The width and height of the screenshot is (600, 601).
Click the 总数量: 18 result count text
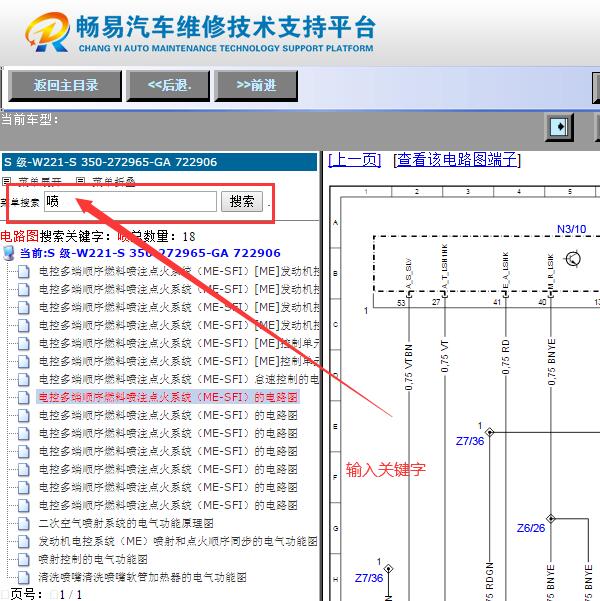click(163, 236)
